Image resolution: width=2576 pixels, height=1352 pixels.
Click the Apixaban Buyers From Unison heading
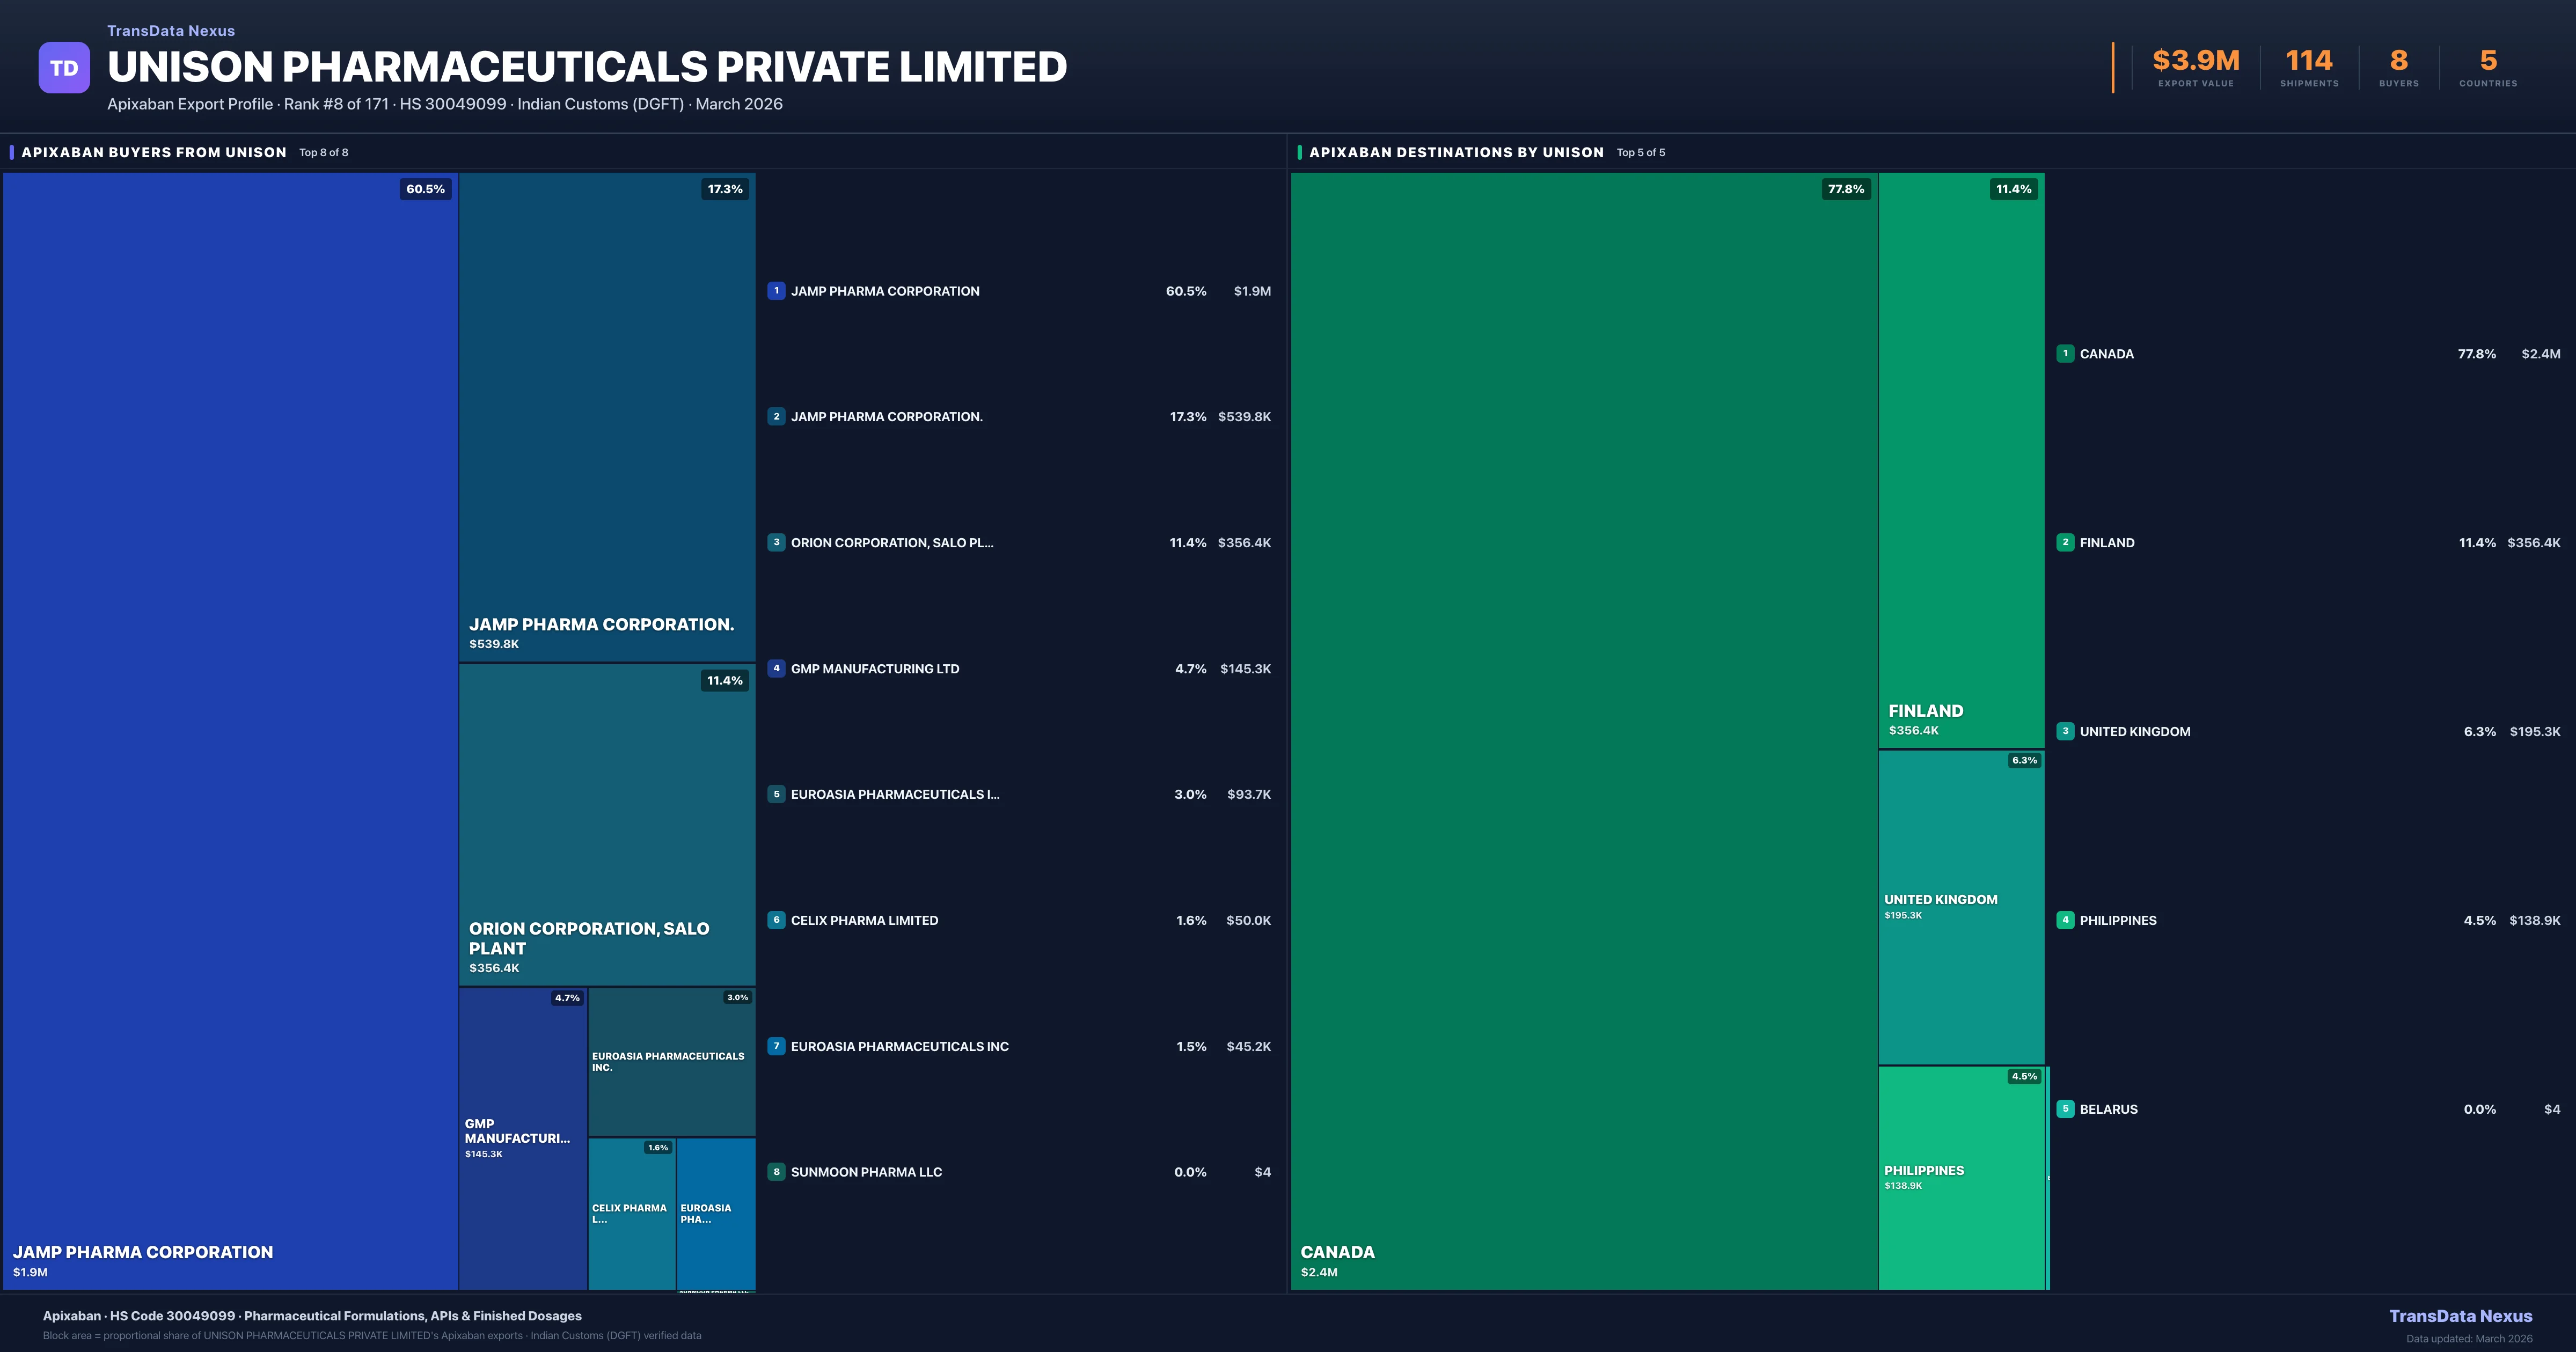[x=154, y=152]
